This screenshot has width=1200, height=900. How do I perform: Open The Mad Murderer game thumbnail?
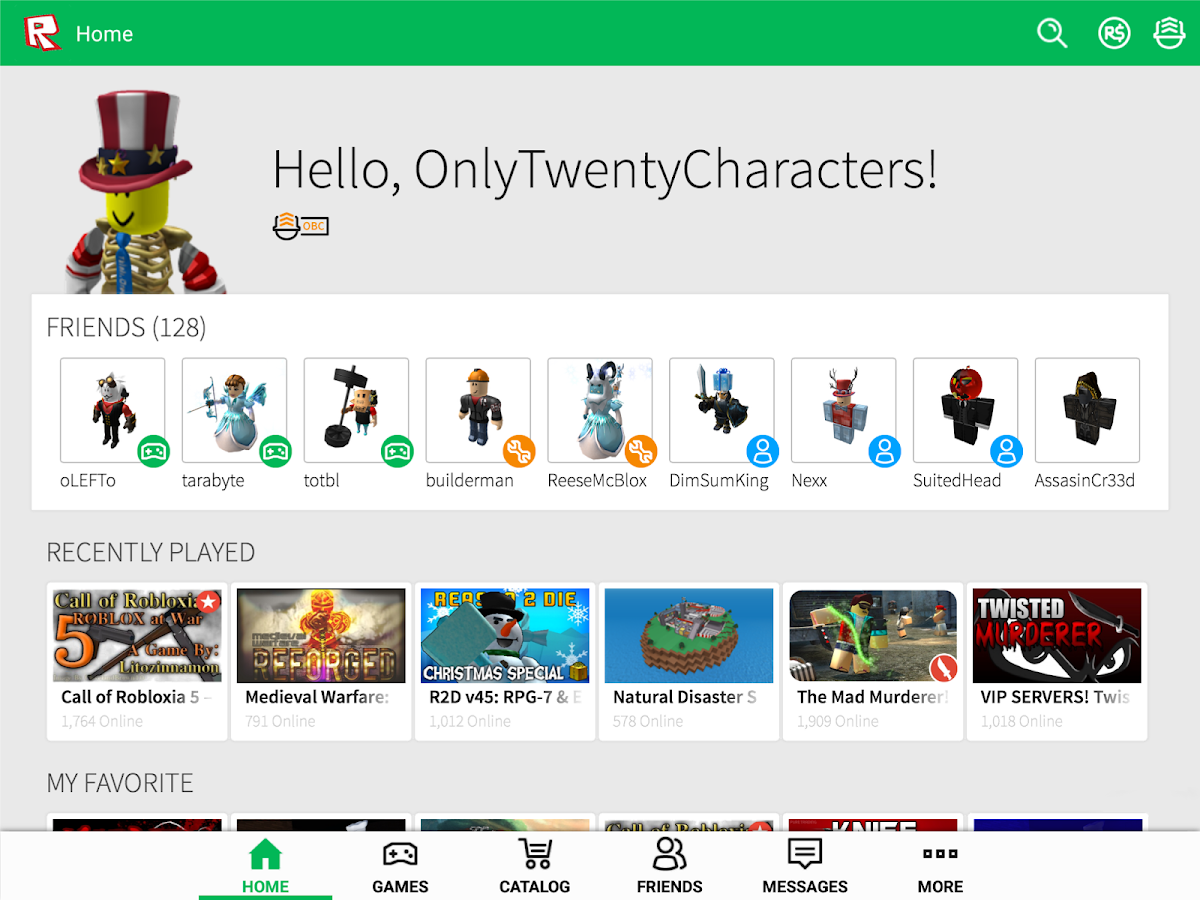[x=873, y=635]
